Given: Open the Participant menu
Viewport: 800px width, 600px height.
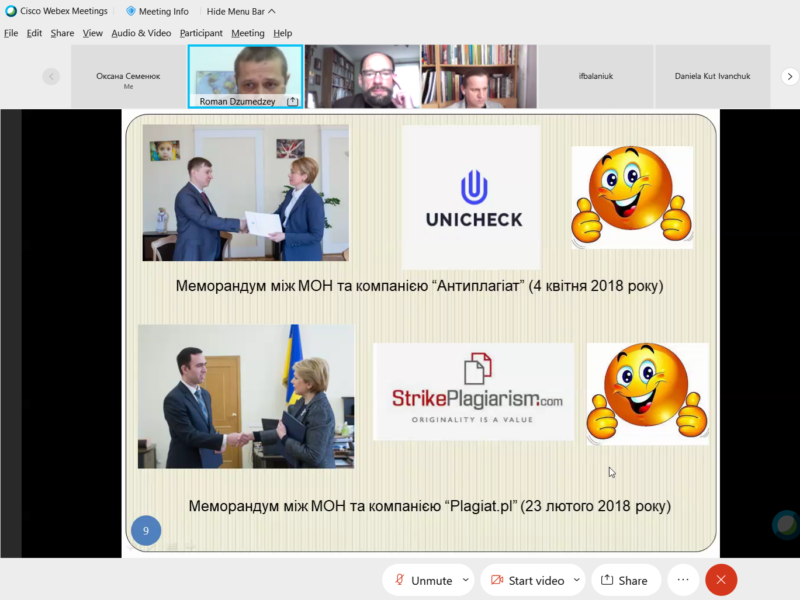Looking at the screenshot, I should tap(201, 33).
